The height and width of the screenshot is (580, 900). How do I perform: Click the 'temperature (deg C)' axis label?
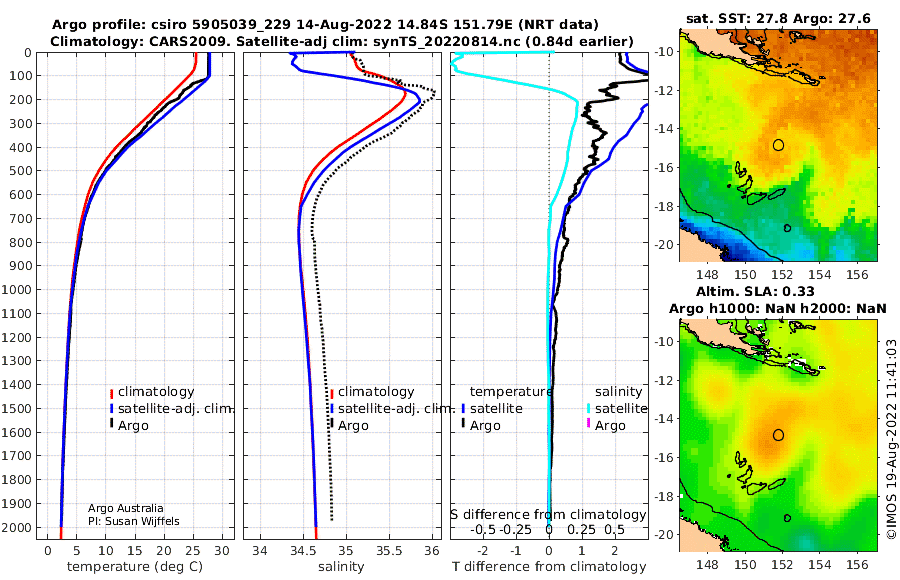pos(135,566)
